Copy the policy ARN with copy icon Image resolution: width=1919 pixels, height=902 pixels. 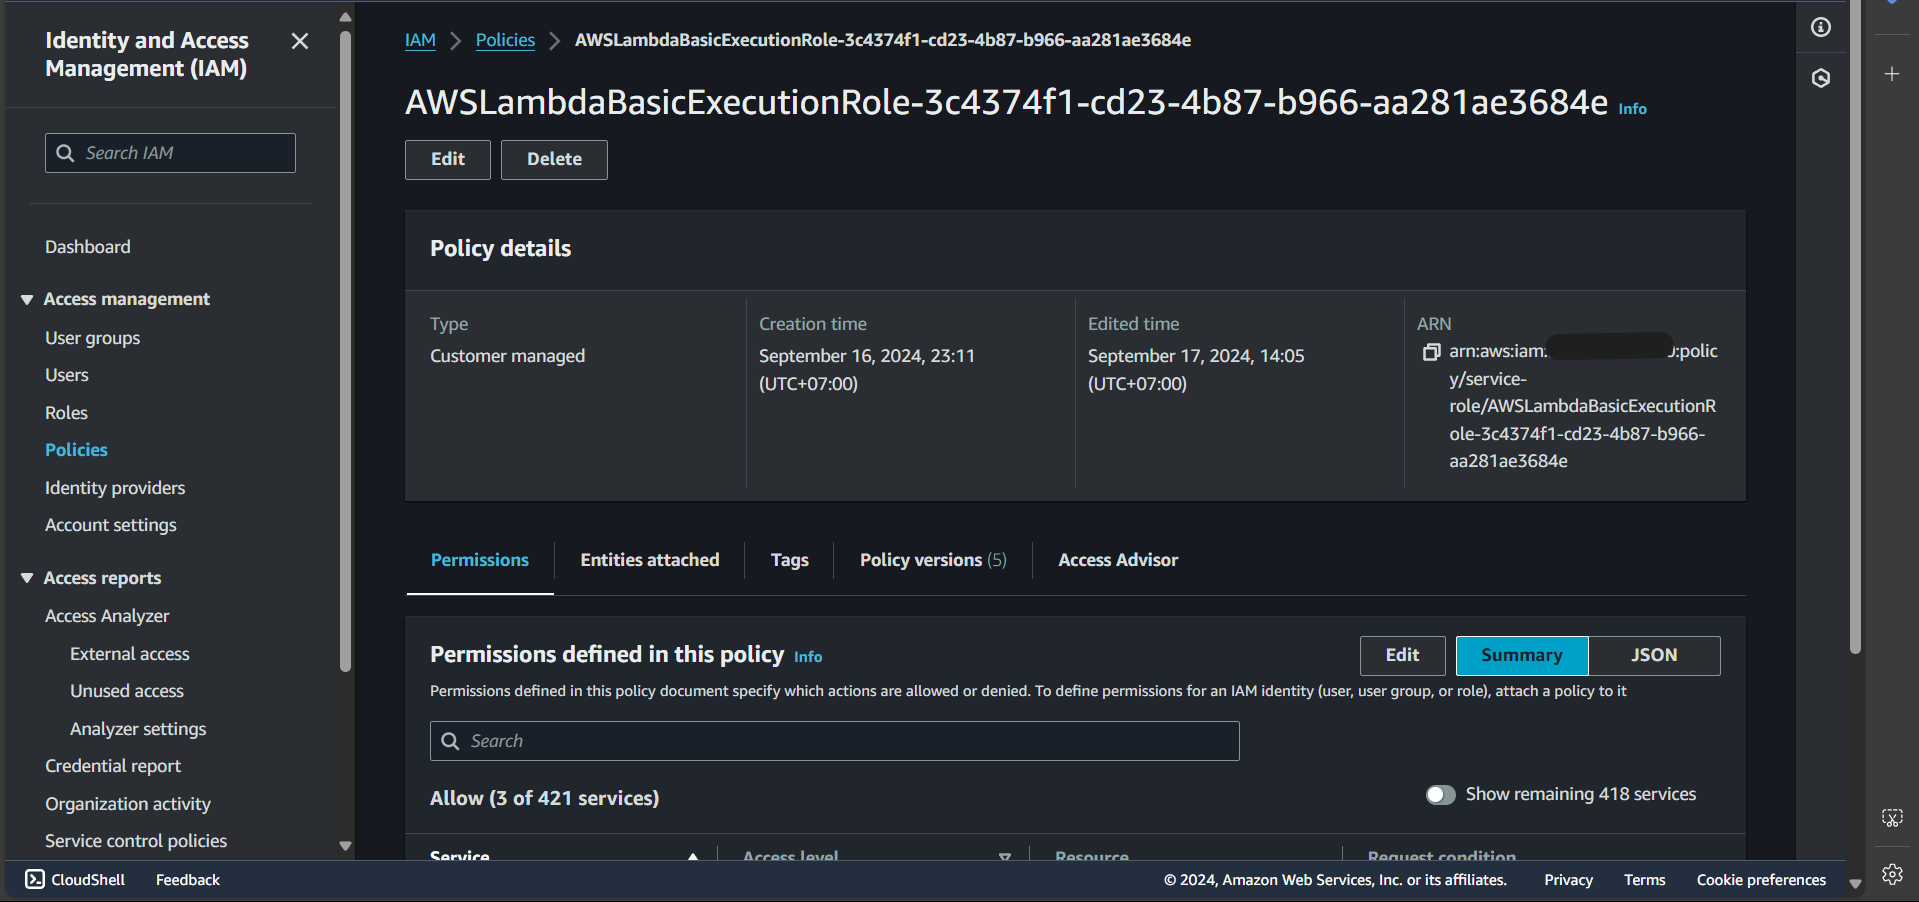pyautogui.click(x=1431, y=352)
